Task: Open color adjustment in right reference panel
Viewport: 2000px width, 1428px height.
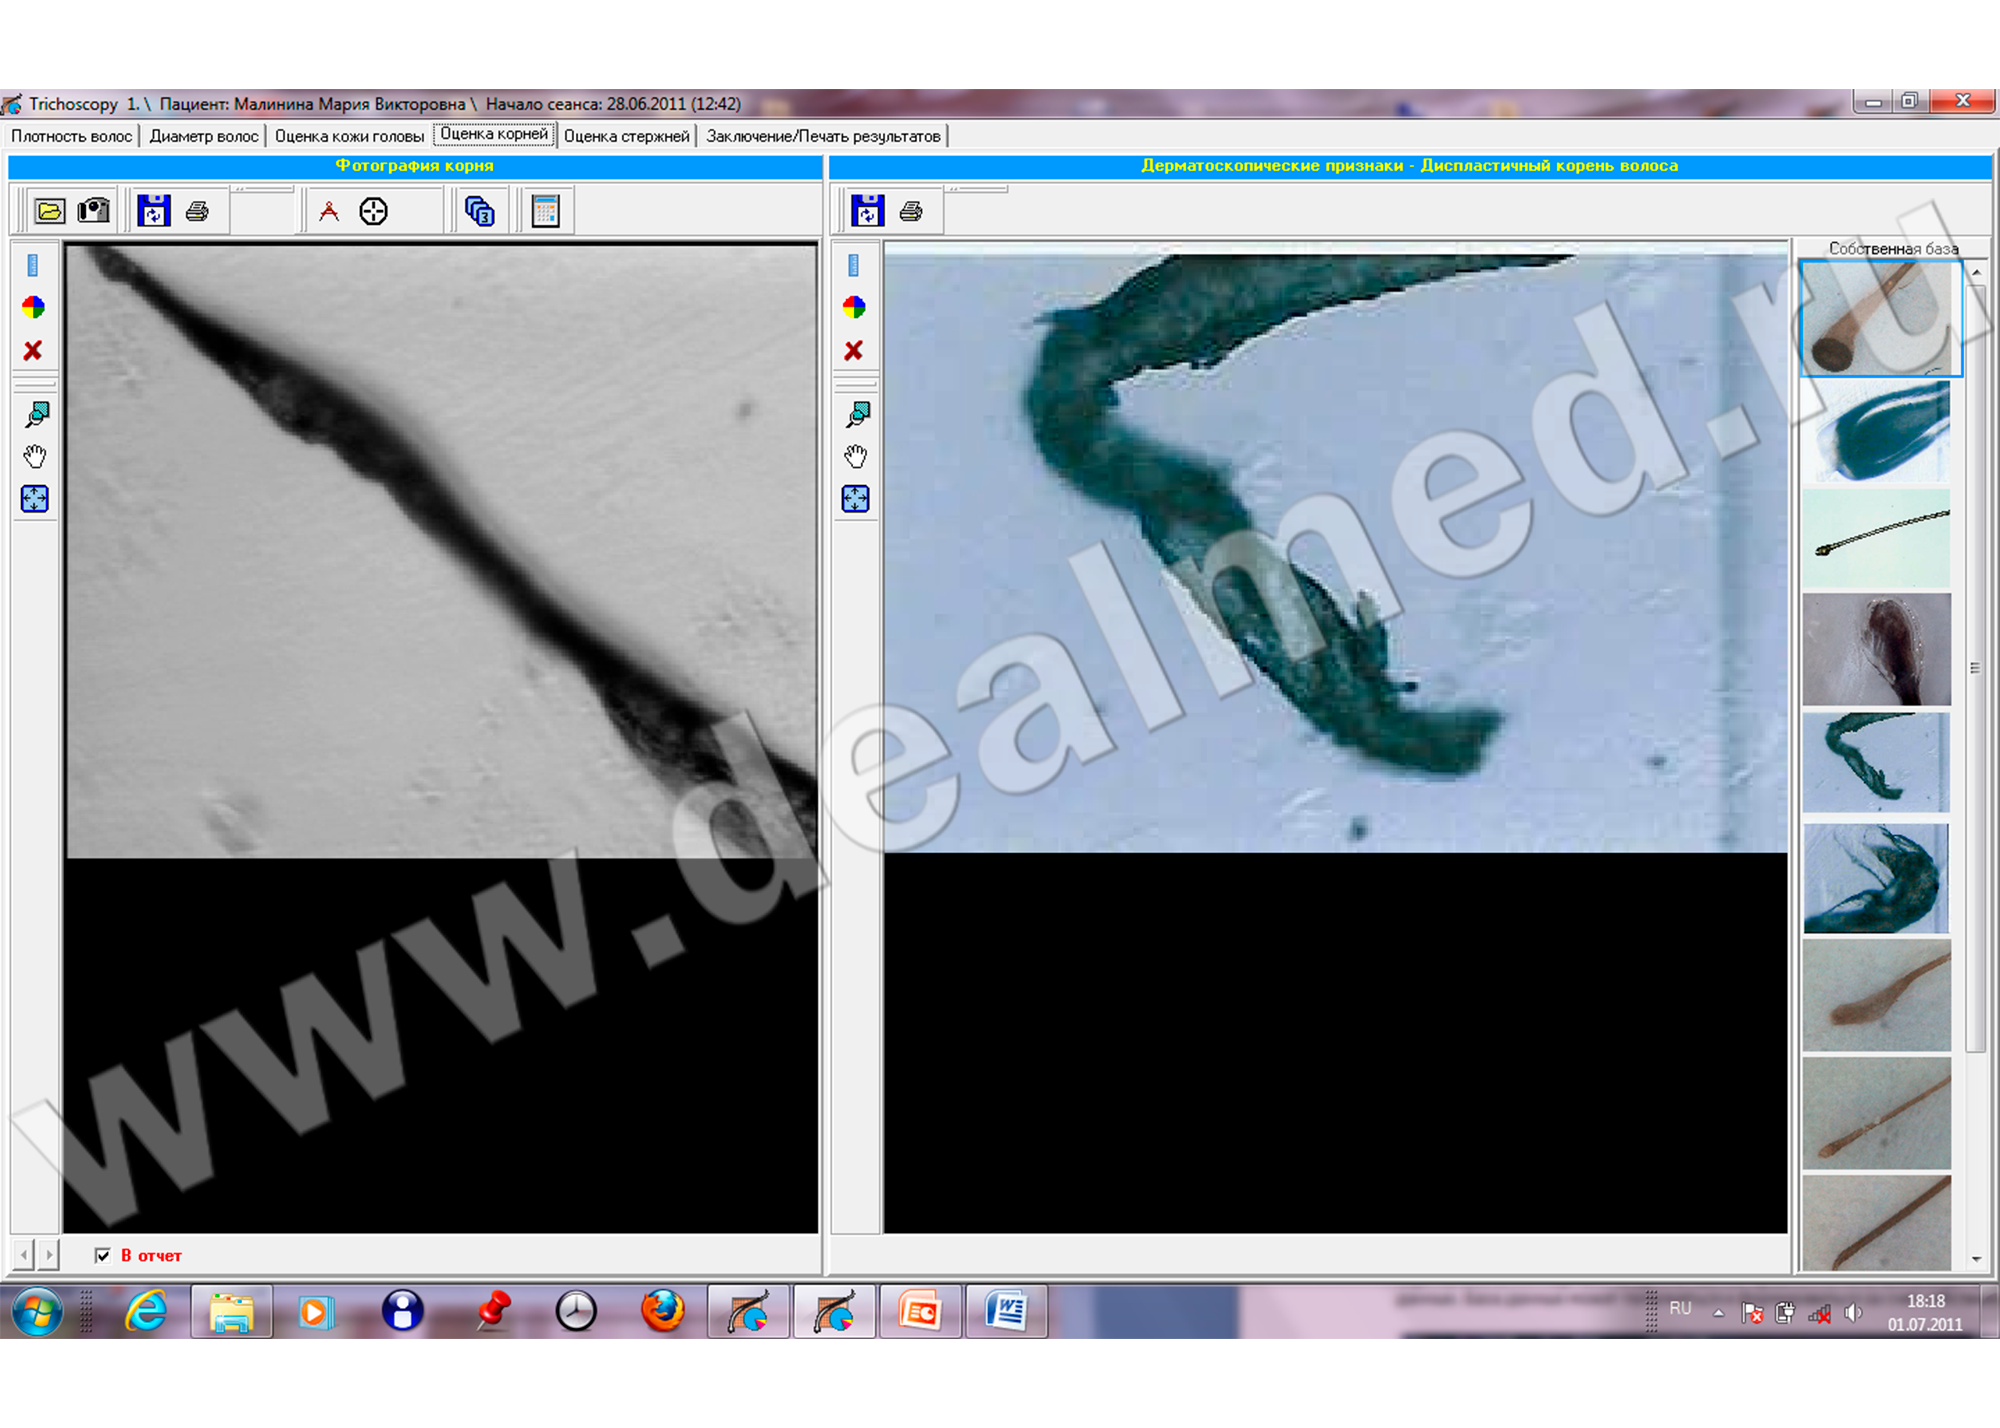Action: pyautogui.click(x=854, y=307)
